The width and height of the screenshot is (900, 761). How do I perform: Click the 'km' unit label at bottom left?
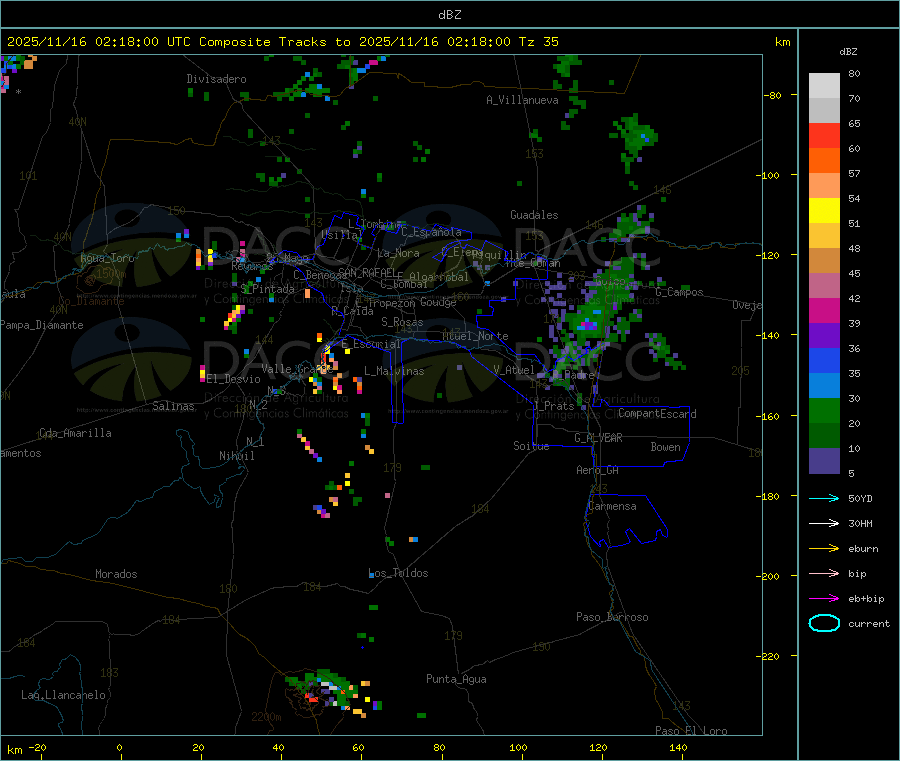point(14,750)
